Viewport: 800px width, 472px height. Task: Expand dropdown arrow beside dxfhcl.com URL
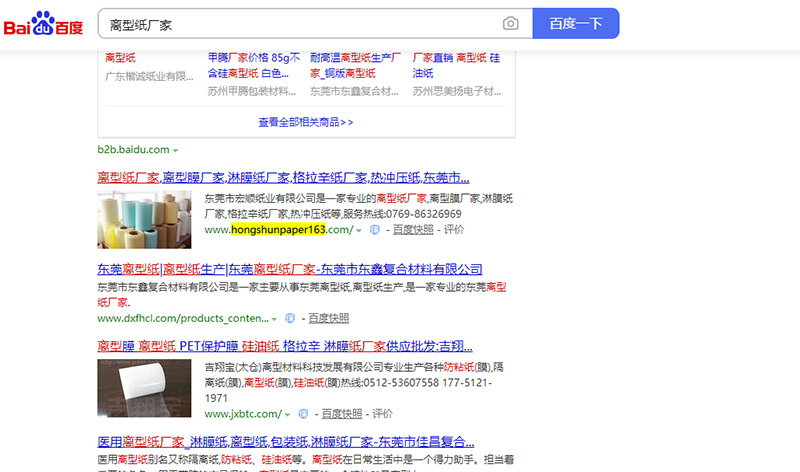pyautogui.click(x=274, y=319)
